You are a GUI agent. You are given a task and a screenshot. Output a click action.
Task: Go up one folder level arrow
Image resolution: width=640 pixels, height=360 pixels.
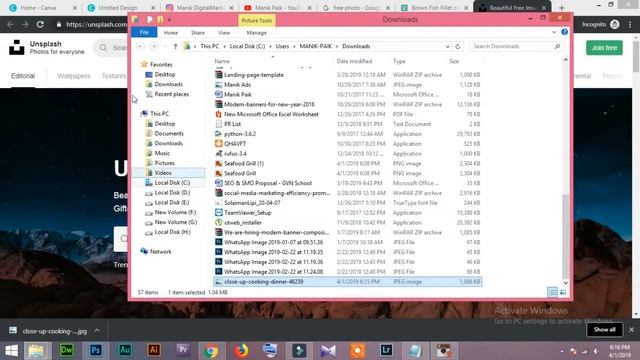pos(176,47)
